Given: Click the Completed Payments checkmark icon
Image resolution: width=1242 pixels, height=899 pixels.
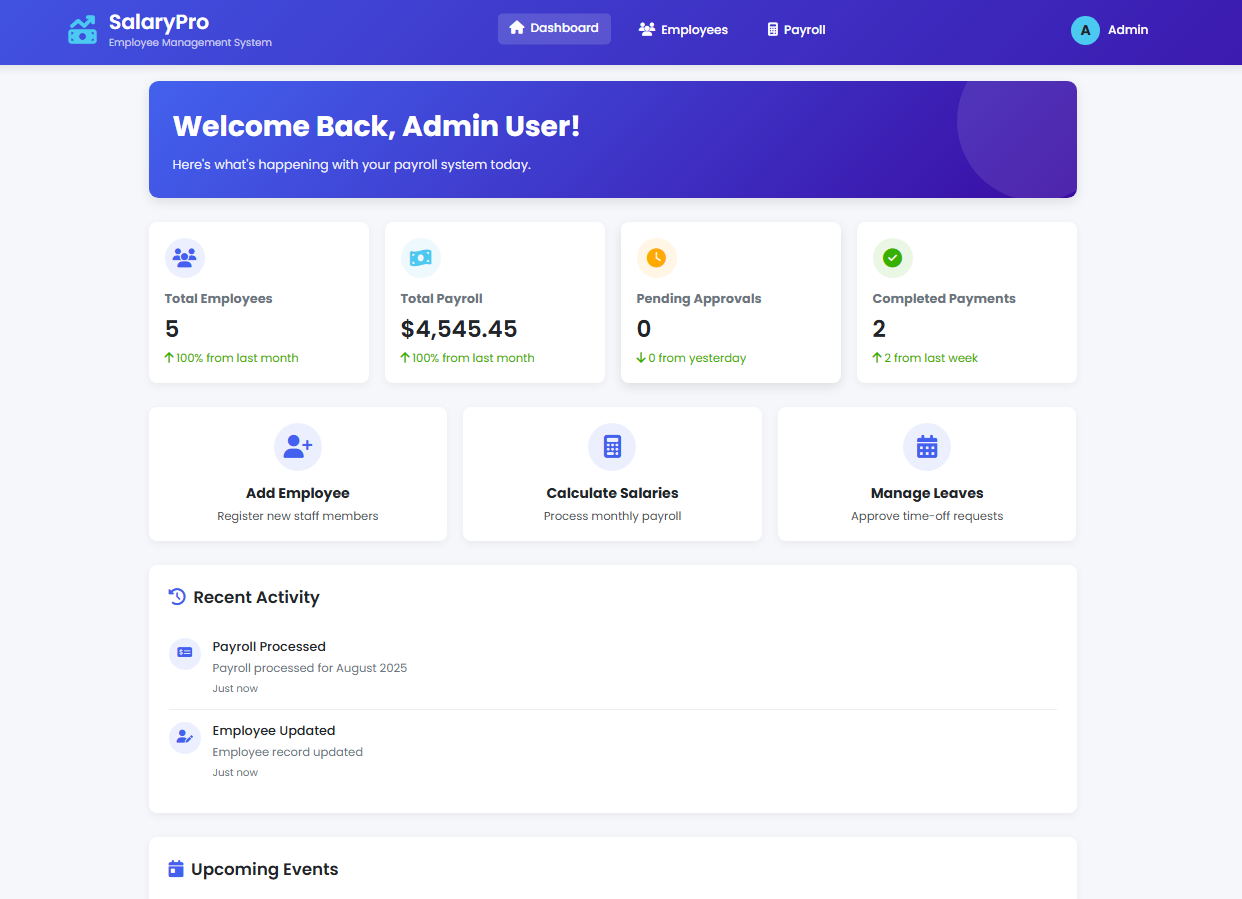Looking at the screenshot, I should click(892, 258).
